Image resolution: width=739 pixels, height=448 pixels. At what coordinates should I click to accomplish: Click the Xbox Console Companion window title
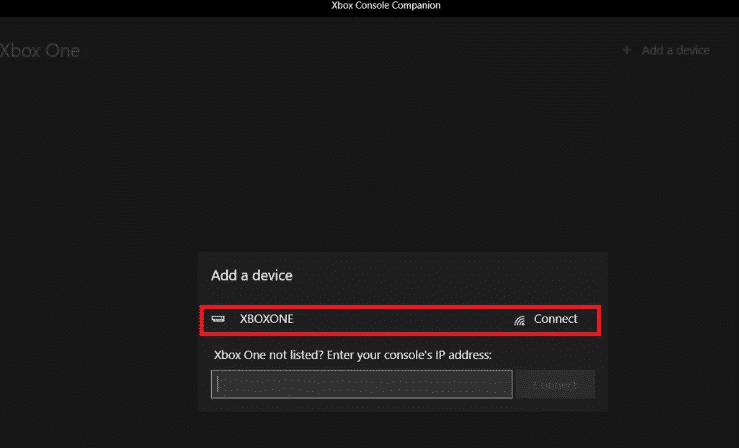[386, 6]
